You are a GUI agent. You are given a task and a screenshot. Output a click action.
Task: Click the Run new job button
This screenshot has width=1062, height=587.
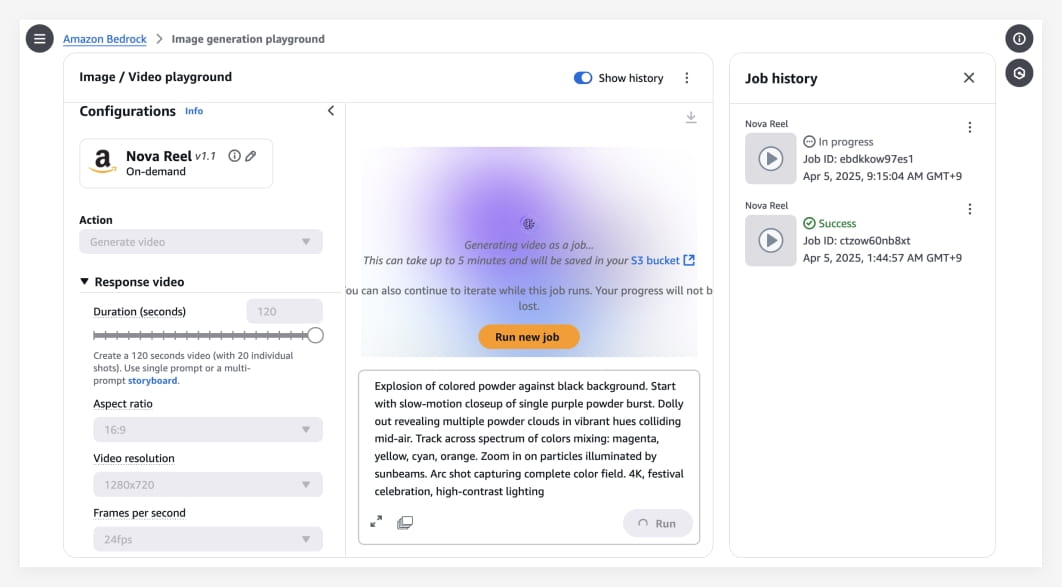tap(528, 336)
